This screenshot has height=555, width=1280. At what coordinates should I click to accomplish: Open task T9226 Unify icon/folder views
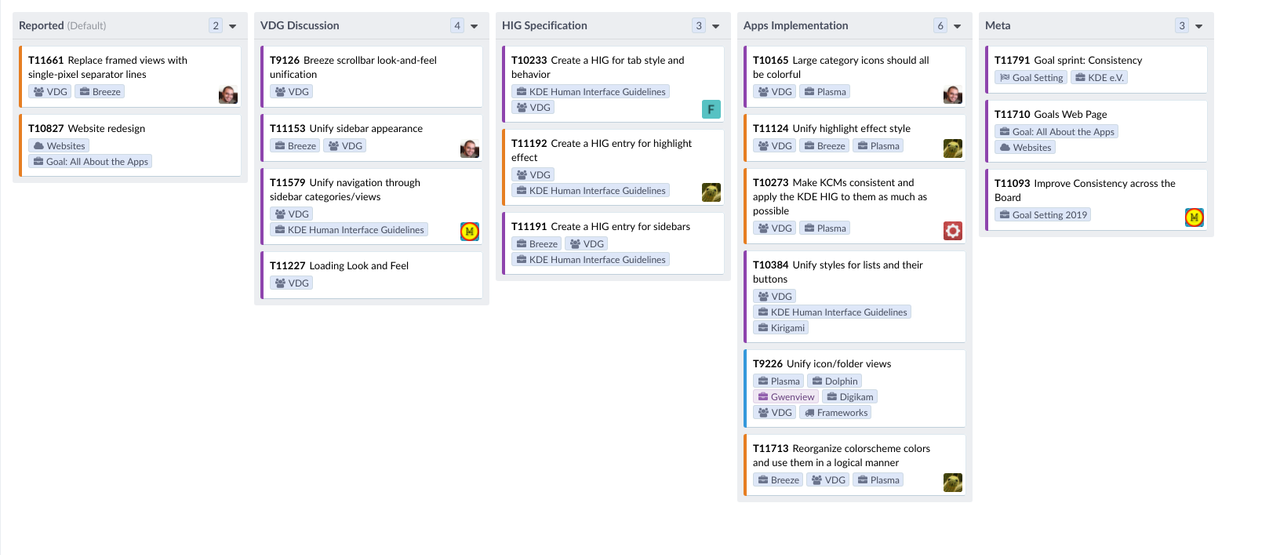pyautogui.click(x=822, y=364)
